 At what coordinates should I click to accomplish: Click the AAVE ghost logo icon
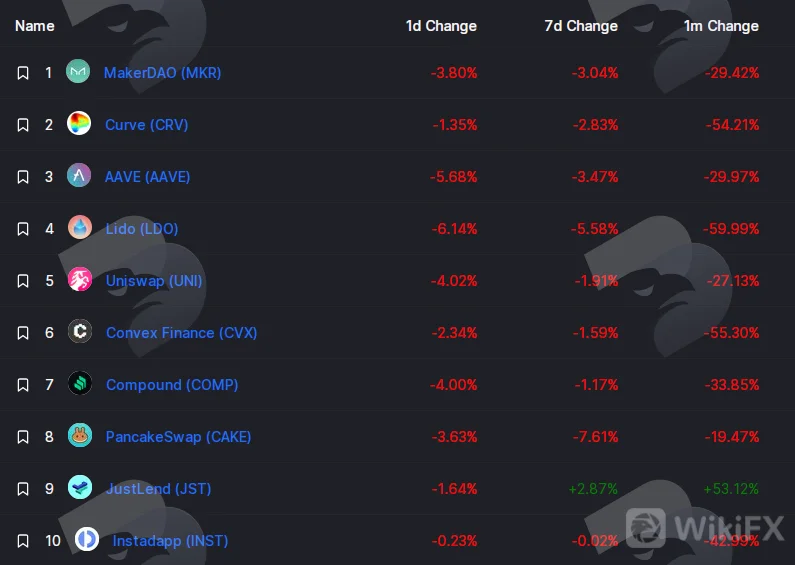click(79, 175)
